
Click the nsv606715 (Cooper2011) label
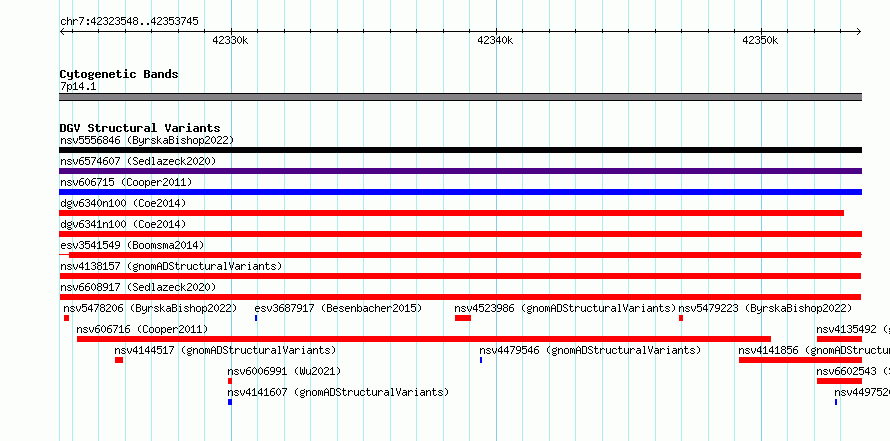click(x=126, y=182)
